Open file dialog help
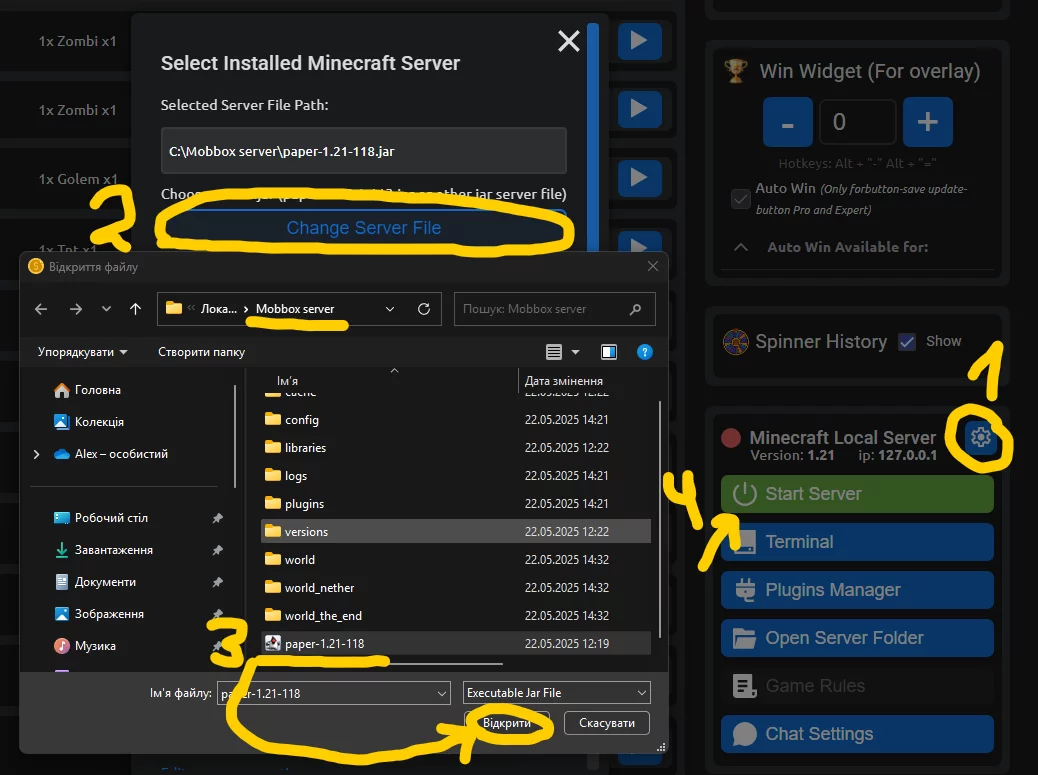Image resolution: width=1038 pixels, height=775 pixels. tap(645, 352)
